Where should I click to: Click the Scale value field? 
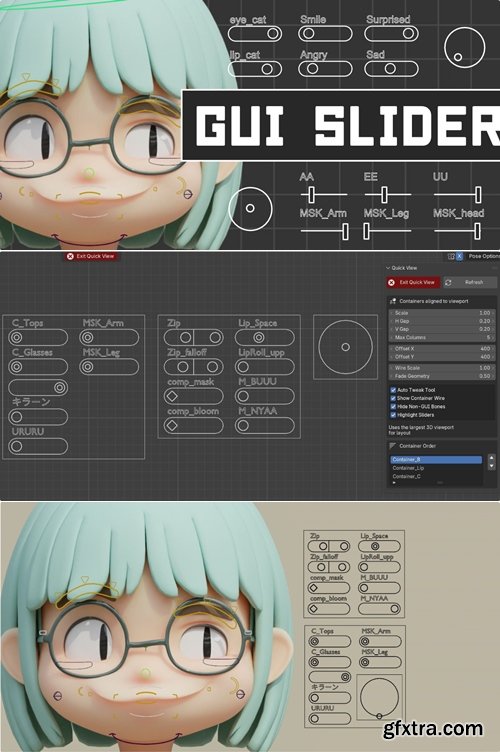(x=442, y=313)
